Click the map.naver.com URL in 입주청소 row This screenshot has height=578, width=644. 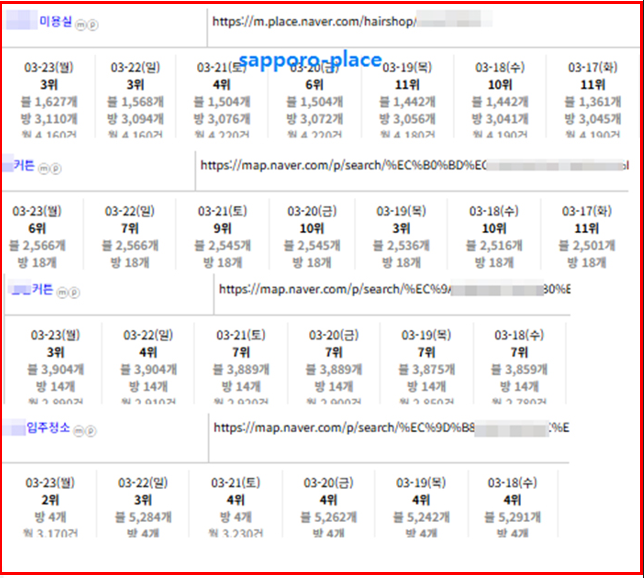(390, 427)
